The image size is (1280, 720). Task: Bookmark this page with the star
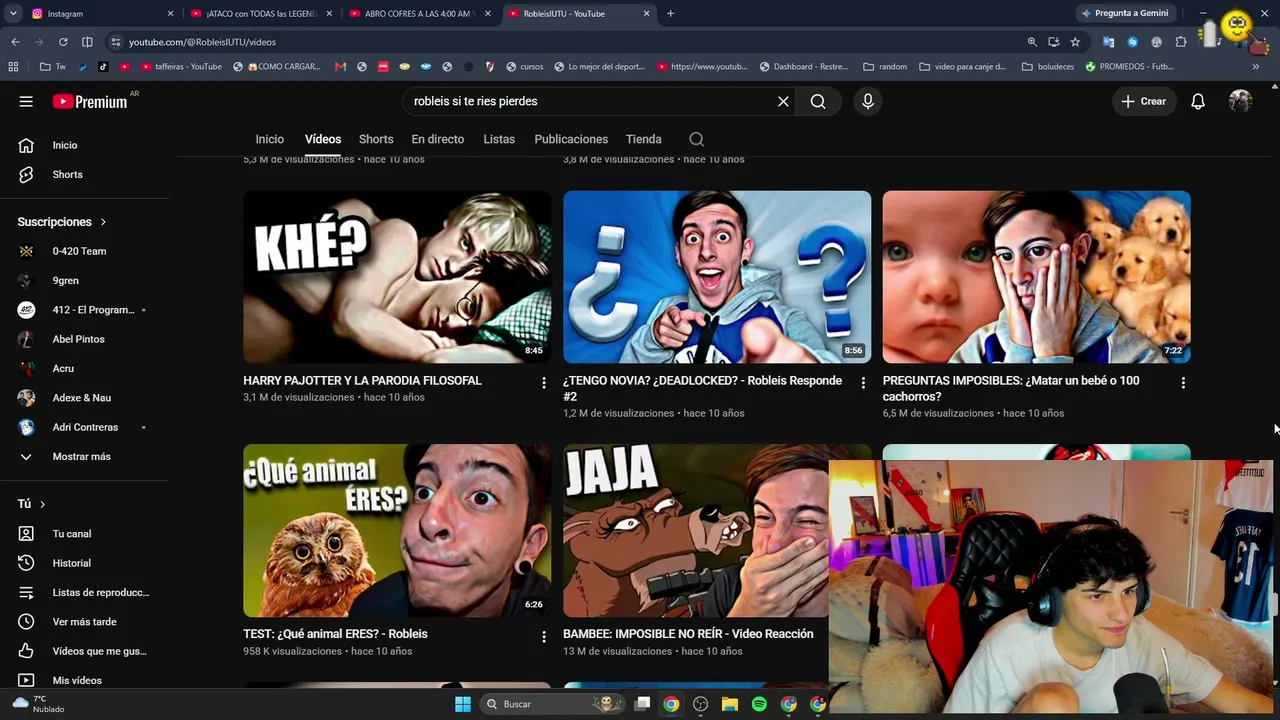coord(1075,42)
